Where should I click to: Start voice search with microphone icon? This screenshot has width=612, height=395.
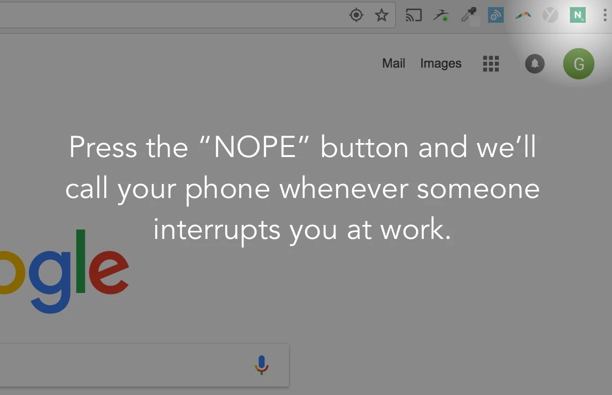pyautogui.click(x=262, y=365)
